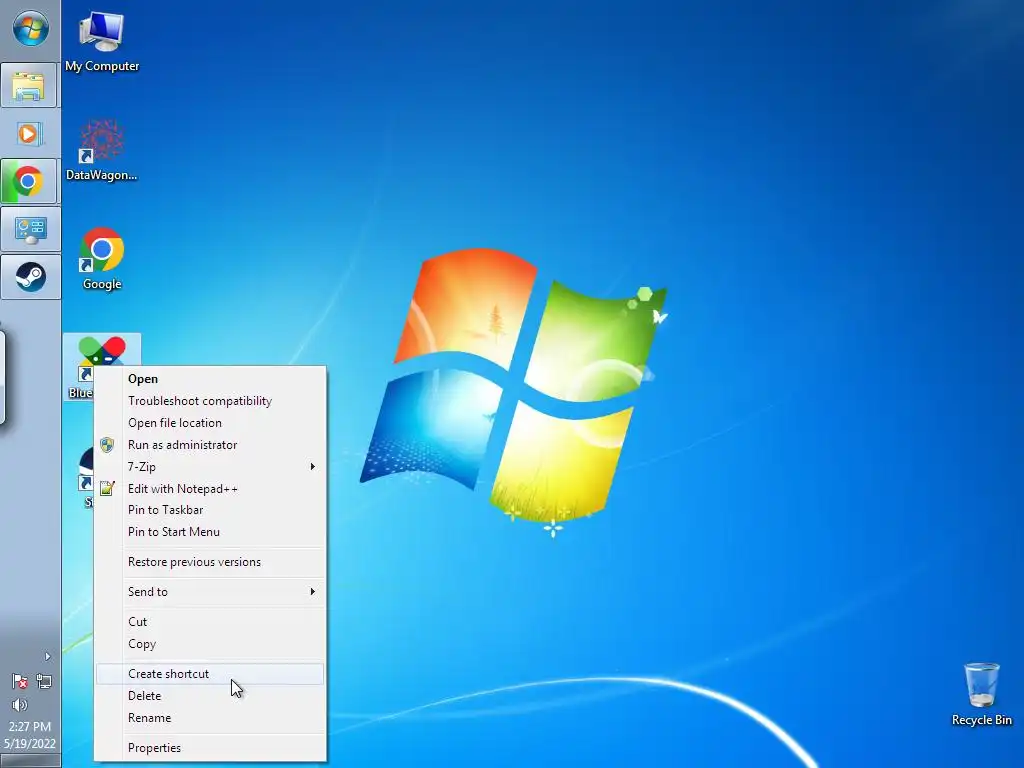Choose Properties in the context menu

[210, 748]
